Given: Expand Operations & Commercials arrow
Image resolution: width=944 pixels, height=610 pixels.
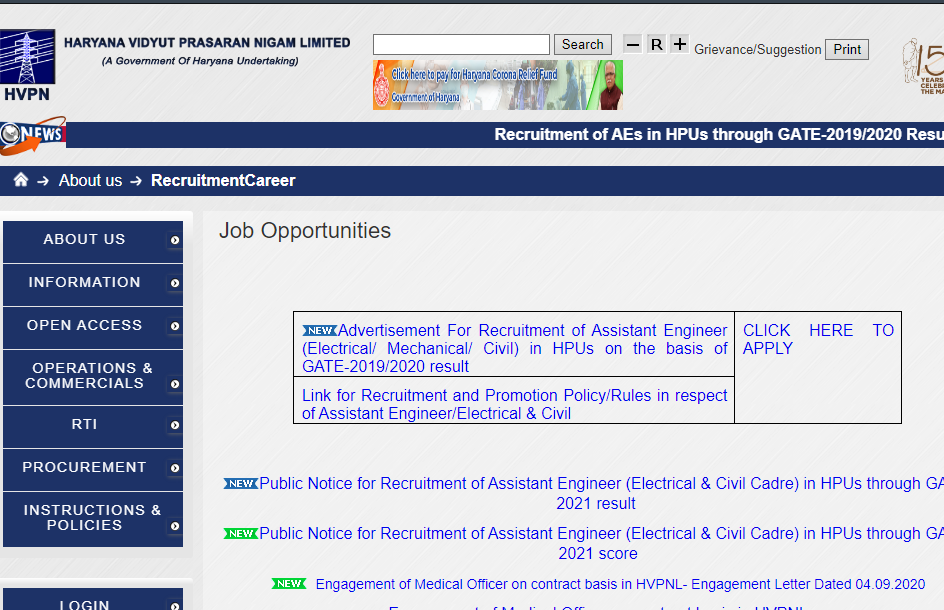Looking at the screenshot, I should pyautogui.click(x=175, y=384).
